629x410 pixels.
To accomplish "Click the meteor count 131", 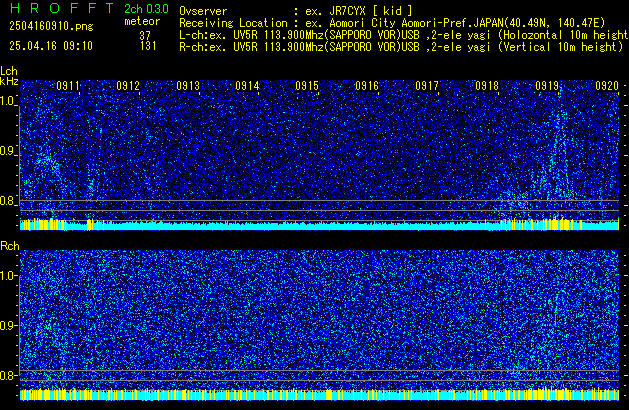I will click(148, 46).
